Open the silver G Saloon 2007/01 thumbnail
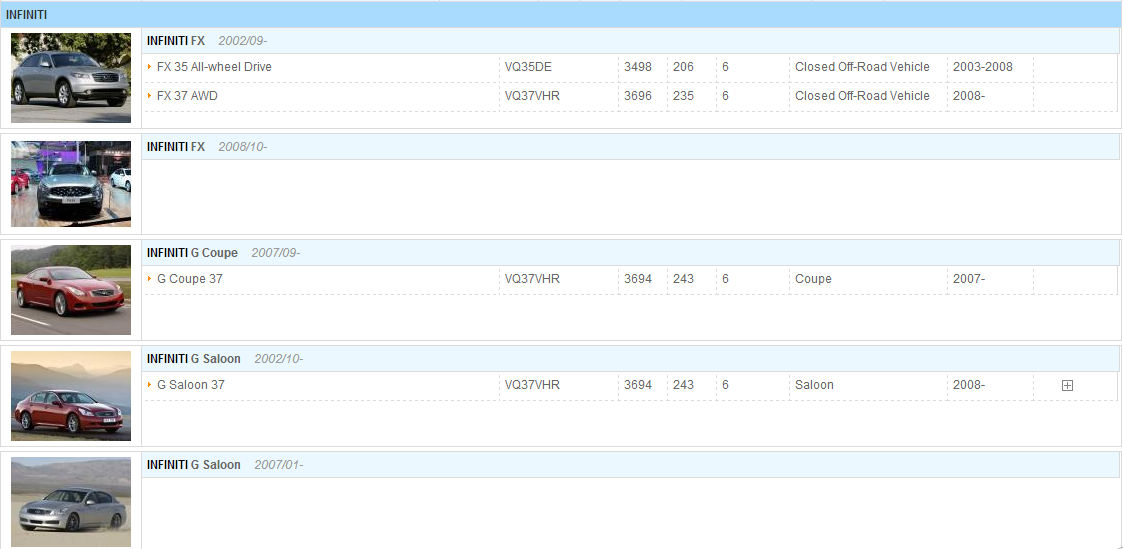Screen dimensions: 1123x549 click(x=71, y=502)
